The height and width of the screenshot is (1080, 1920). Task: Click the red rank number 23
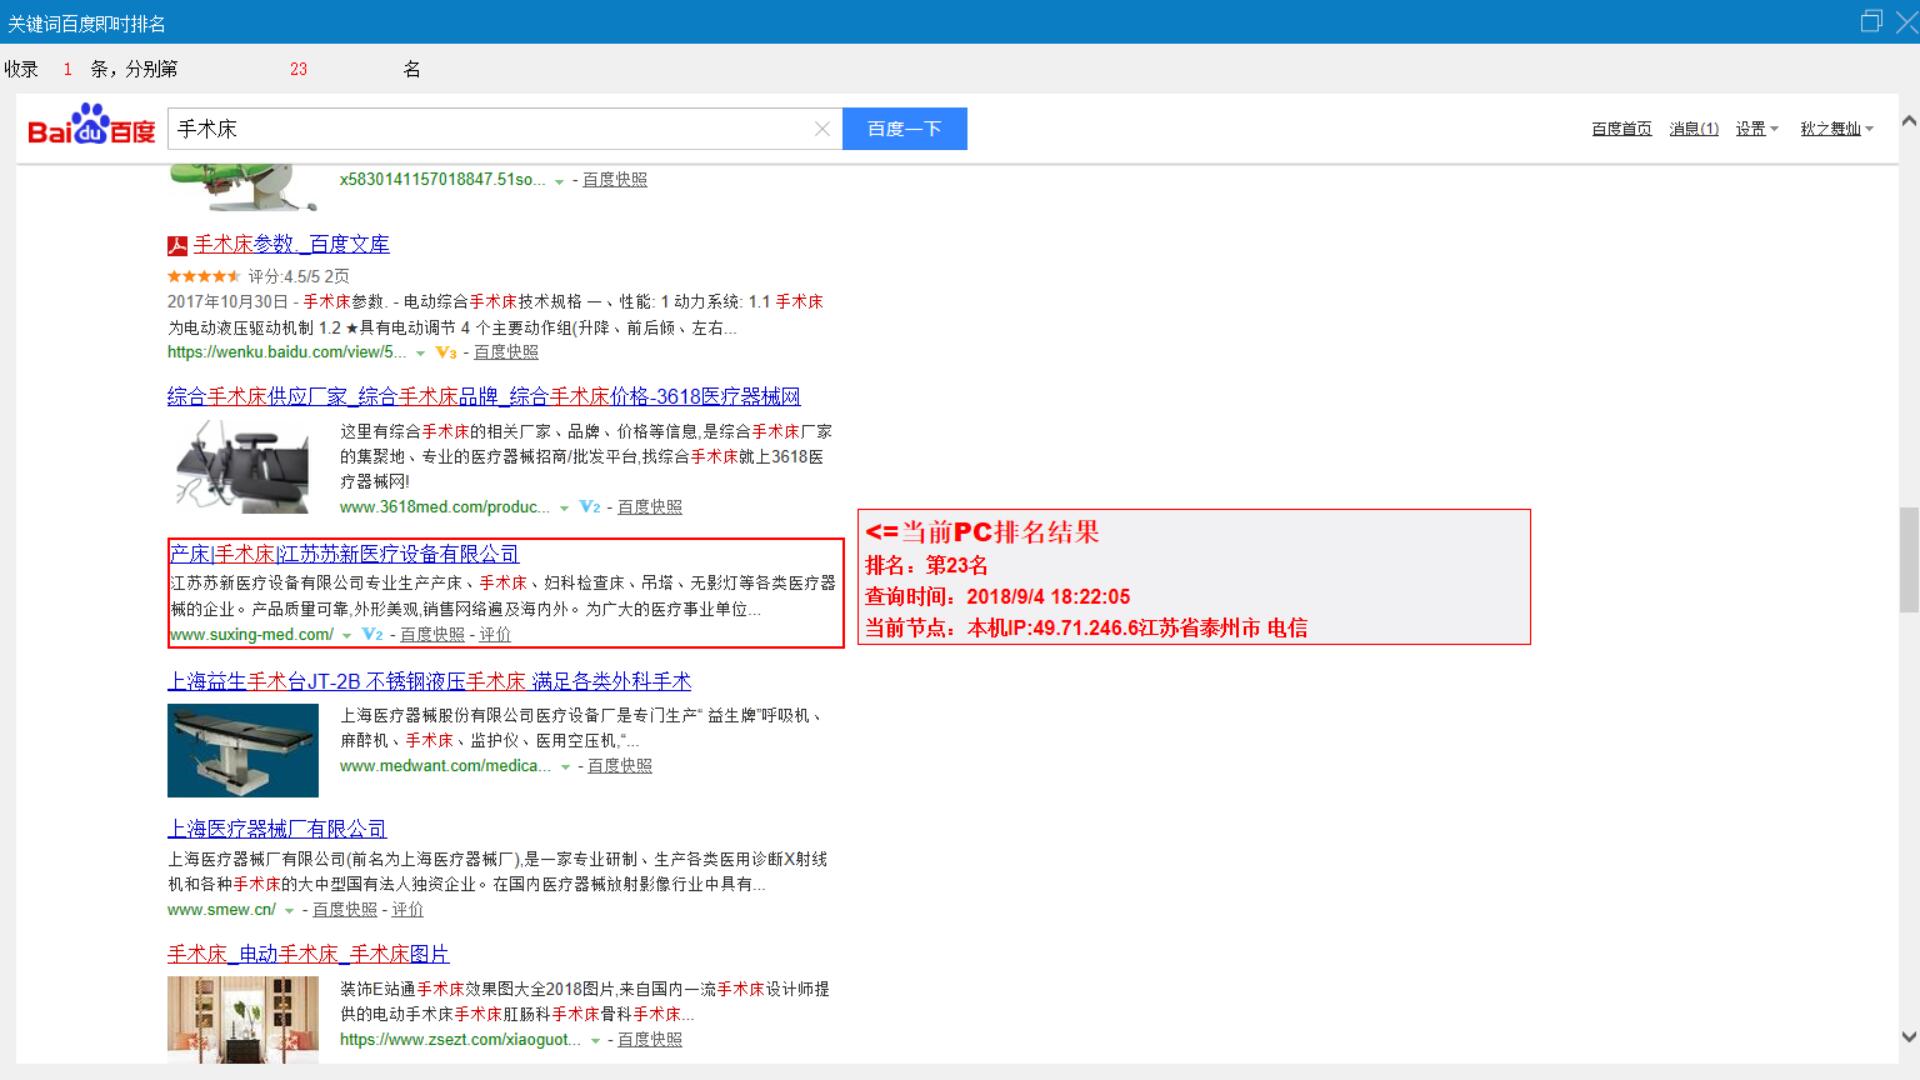coord(298,70)
